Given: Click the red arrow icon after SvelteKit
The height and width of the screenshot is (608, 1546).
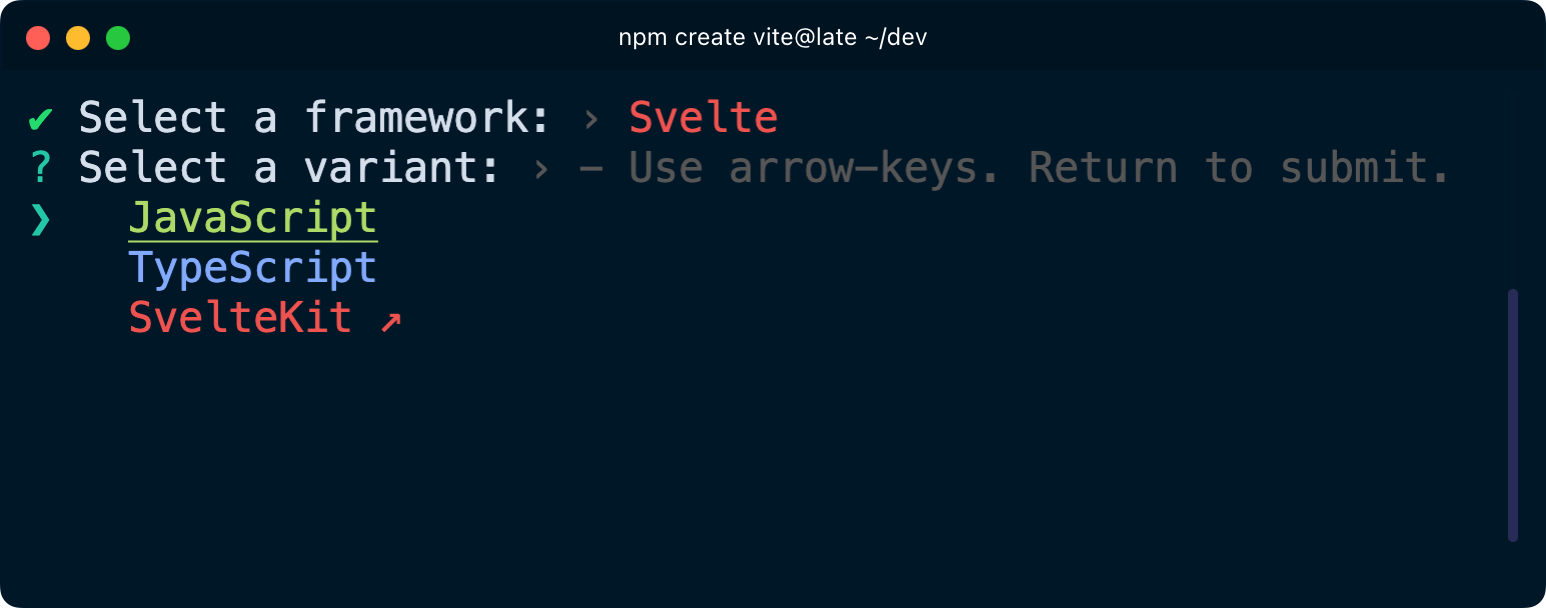Looking at the screenshot, I should (x=391, y=320).
